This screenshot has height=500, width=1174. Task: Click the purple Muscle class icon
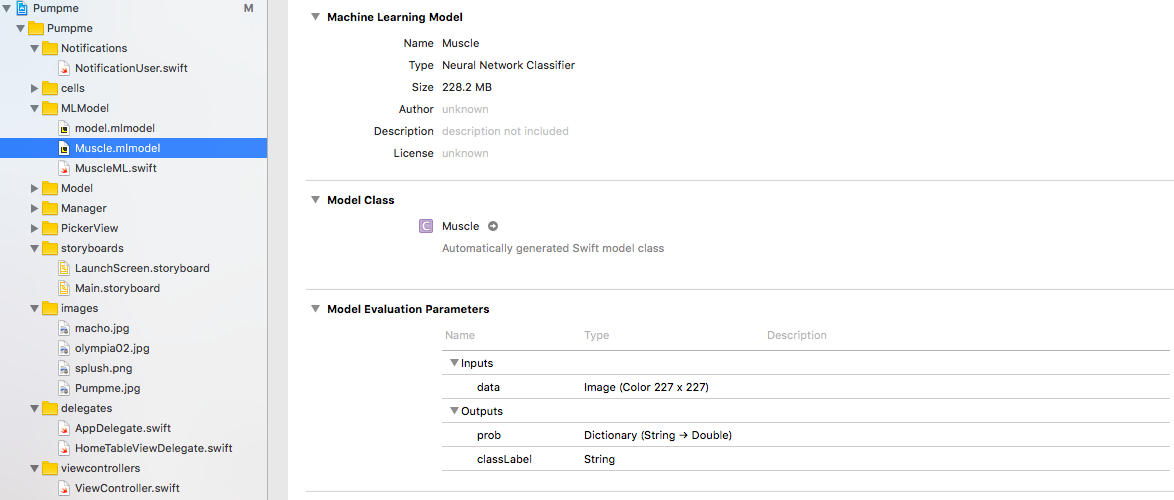click(426, 226)
